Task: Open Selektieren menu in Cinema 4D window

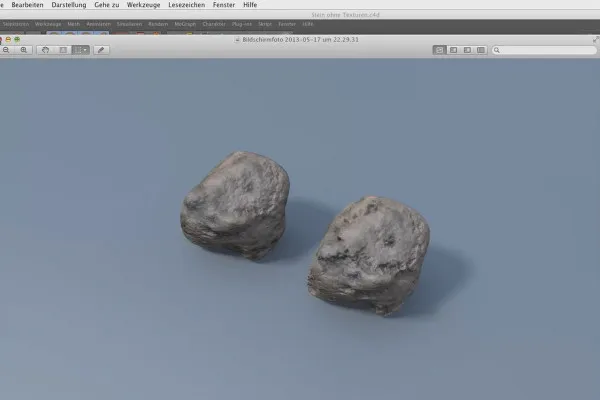Action: coord(16,24)
